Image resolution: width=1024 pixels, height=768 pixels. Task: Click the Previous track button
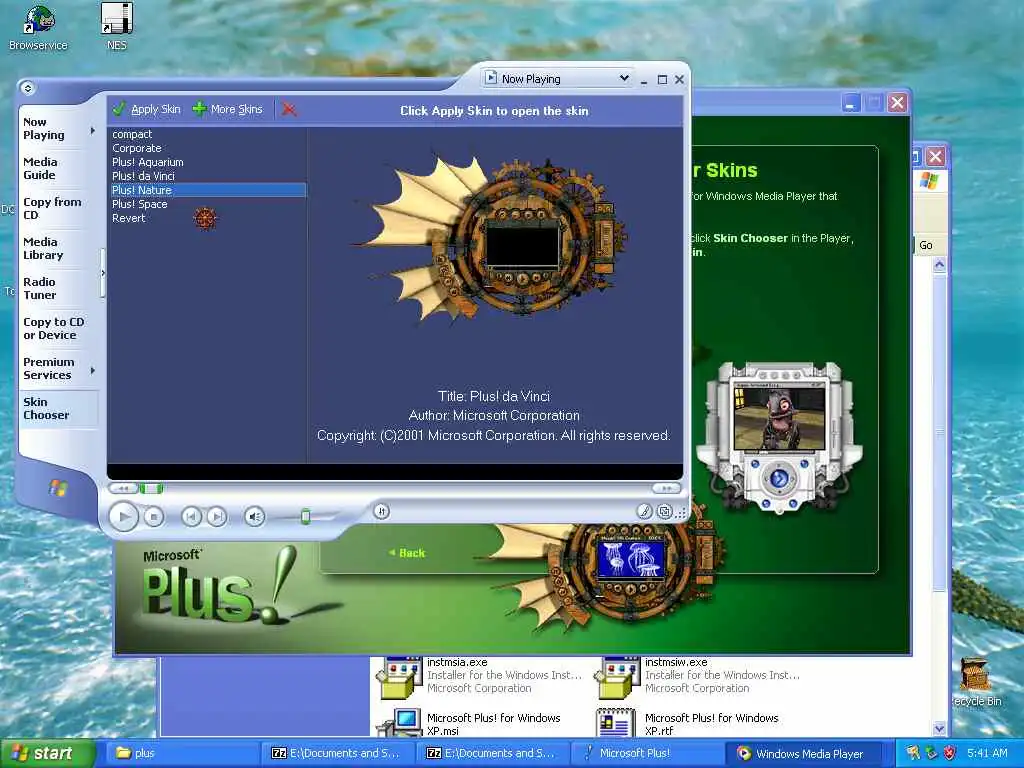tap(191, 517)
